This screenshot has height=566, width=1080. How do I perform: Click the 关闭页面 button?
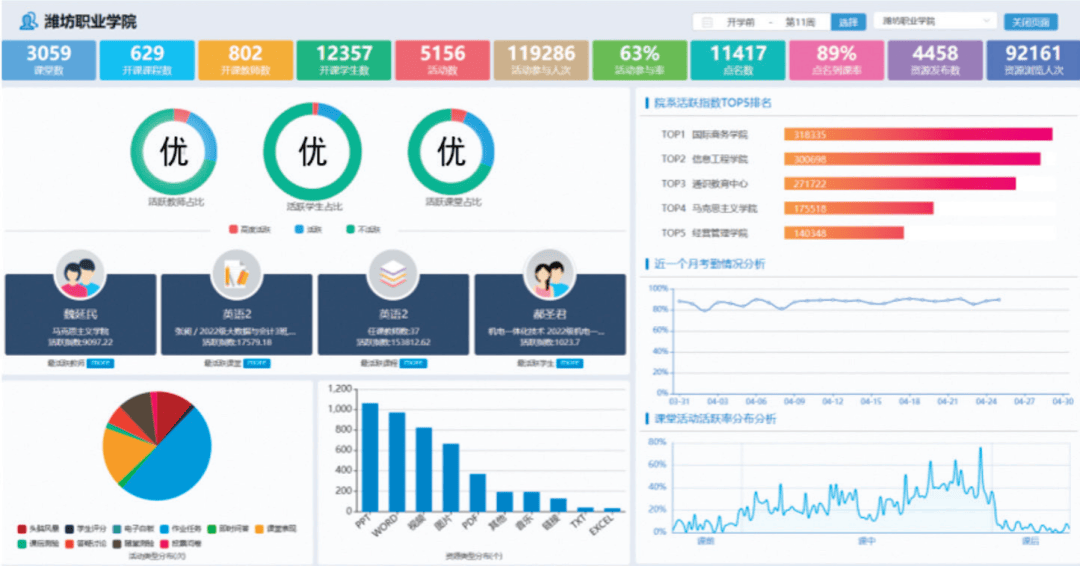point(1029,22)
